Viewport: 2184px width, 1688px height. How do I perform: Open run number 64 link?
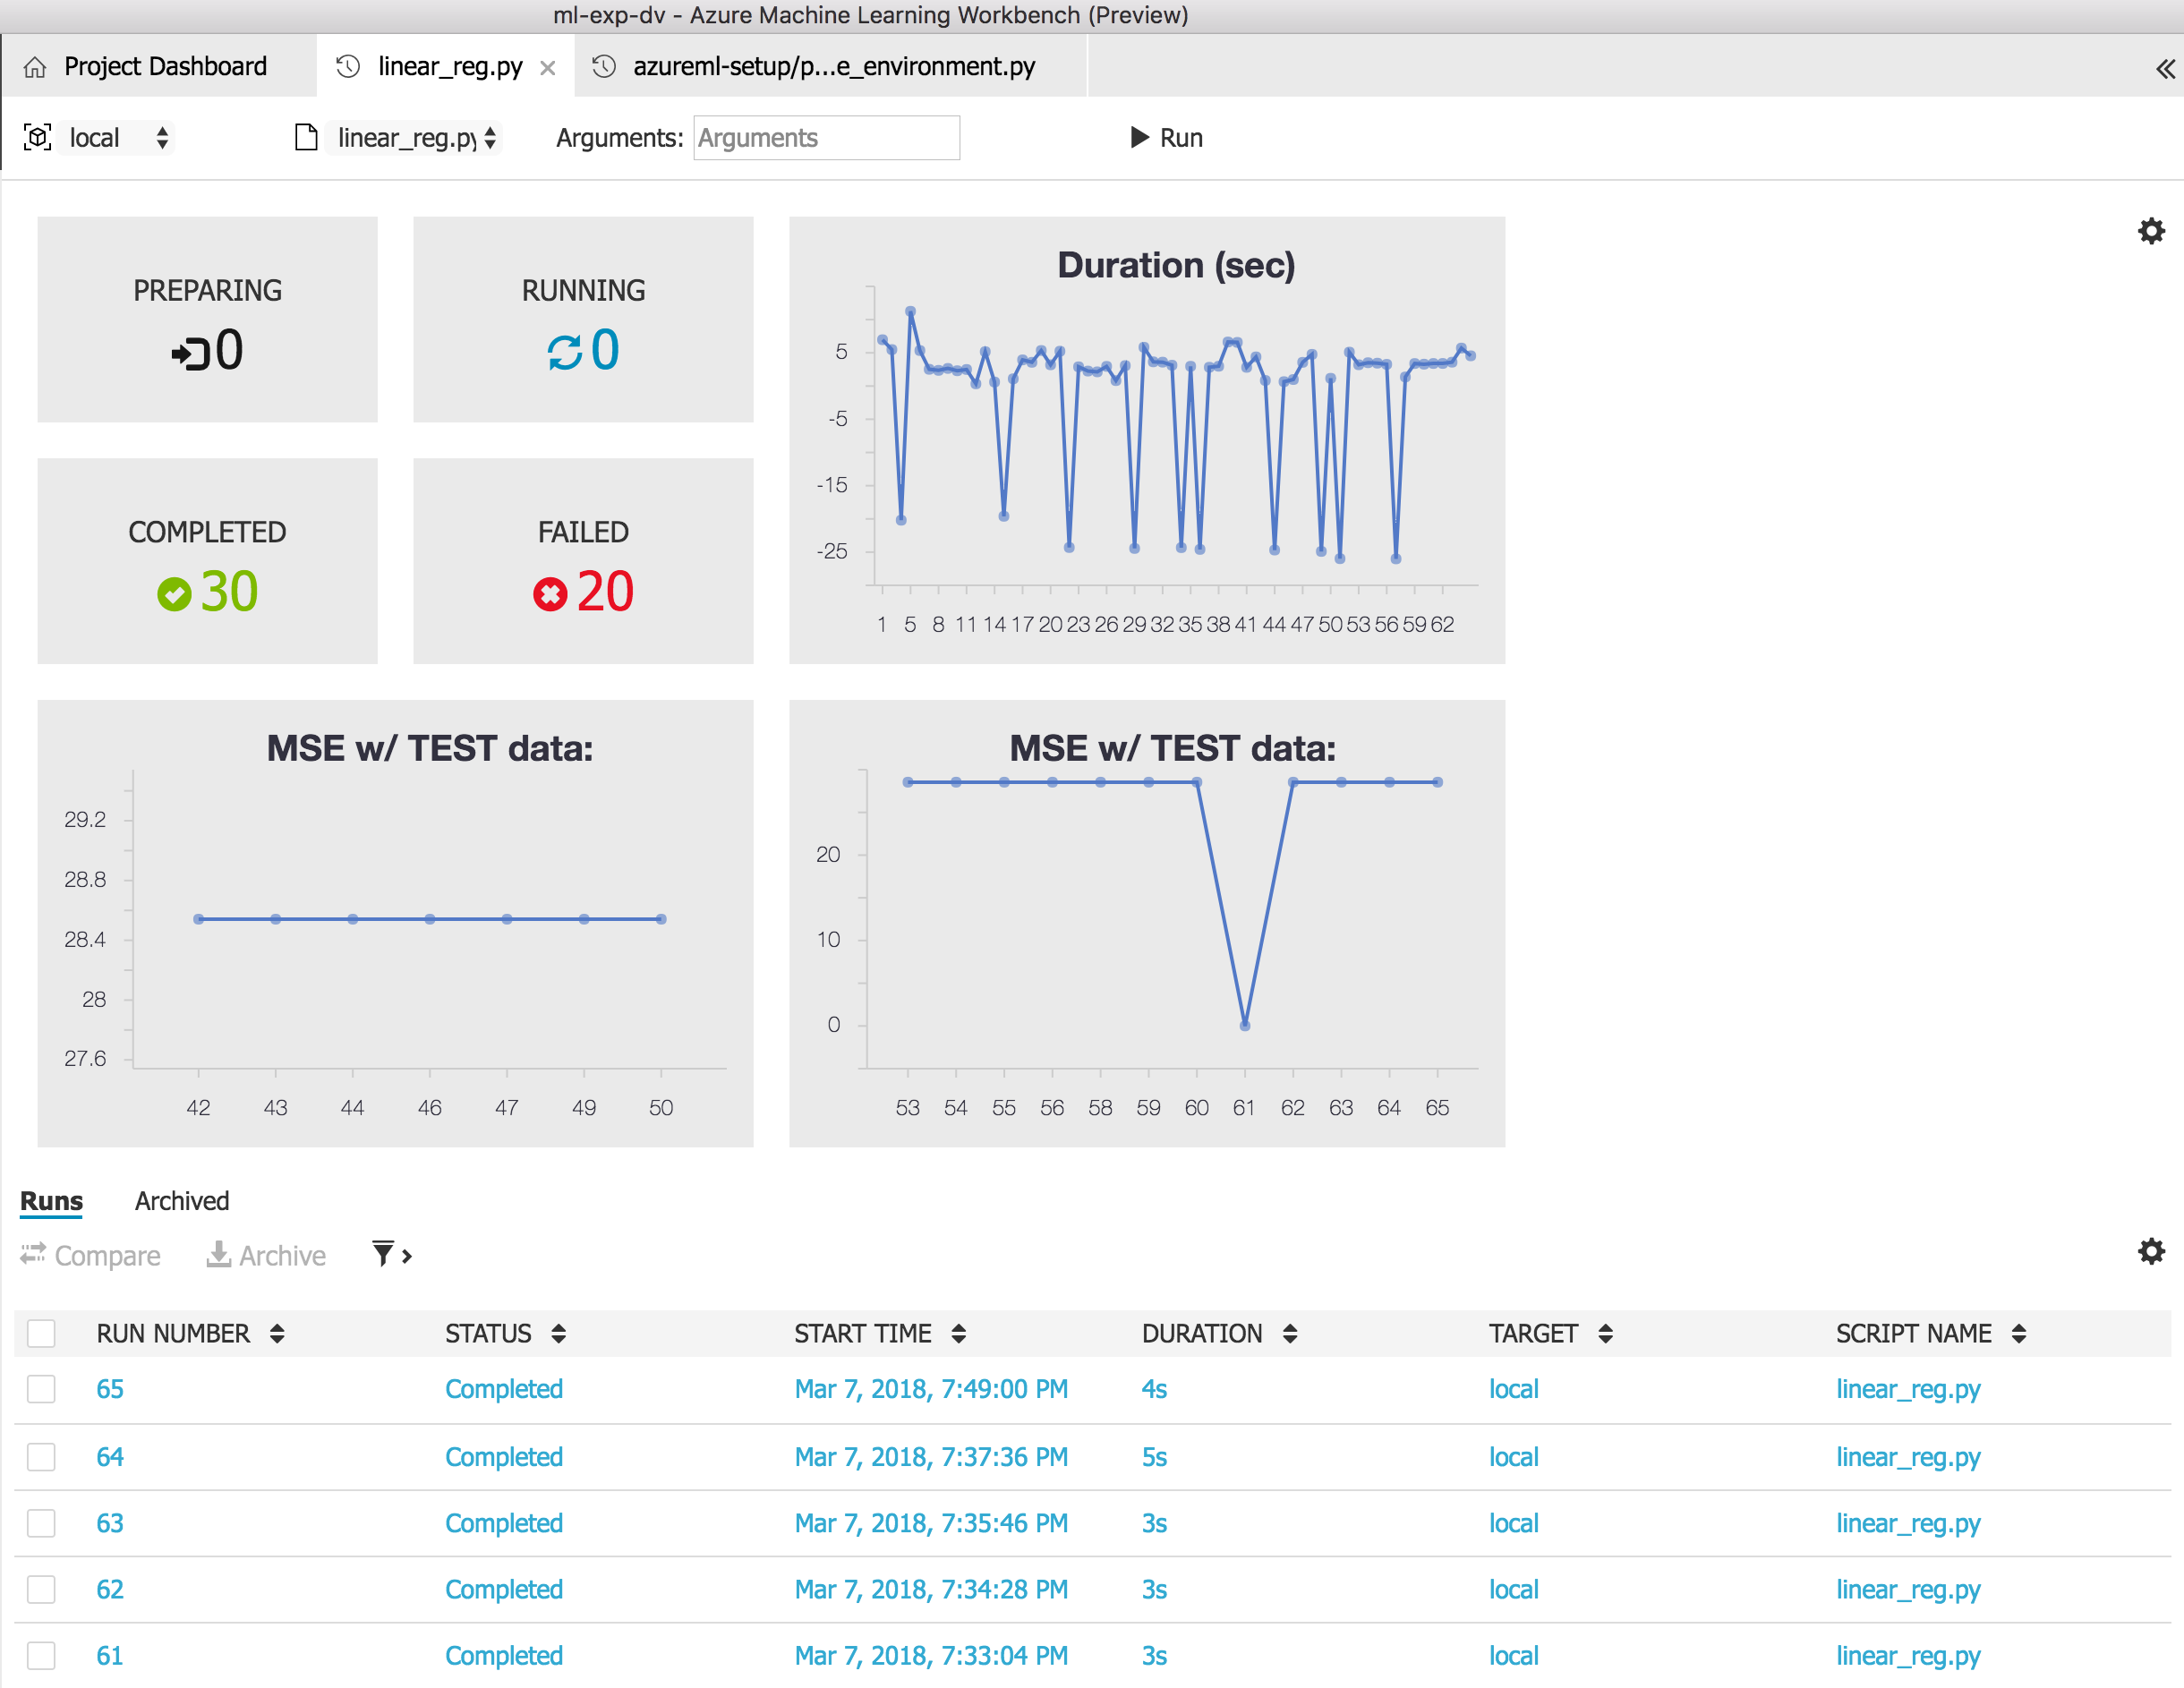tap(110, 1457)
